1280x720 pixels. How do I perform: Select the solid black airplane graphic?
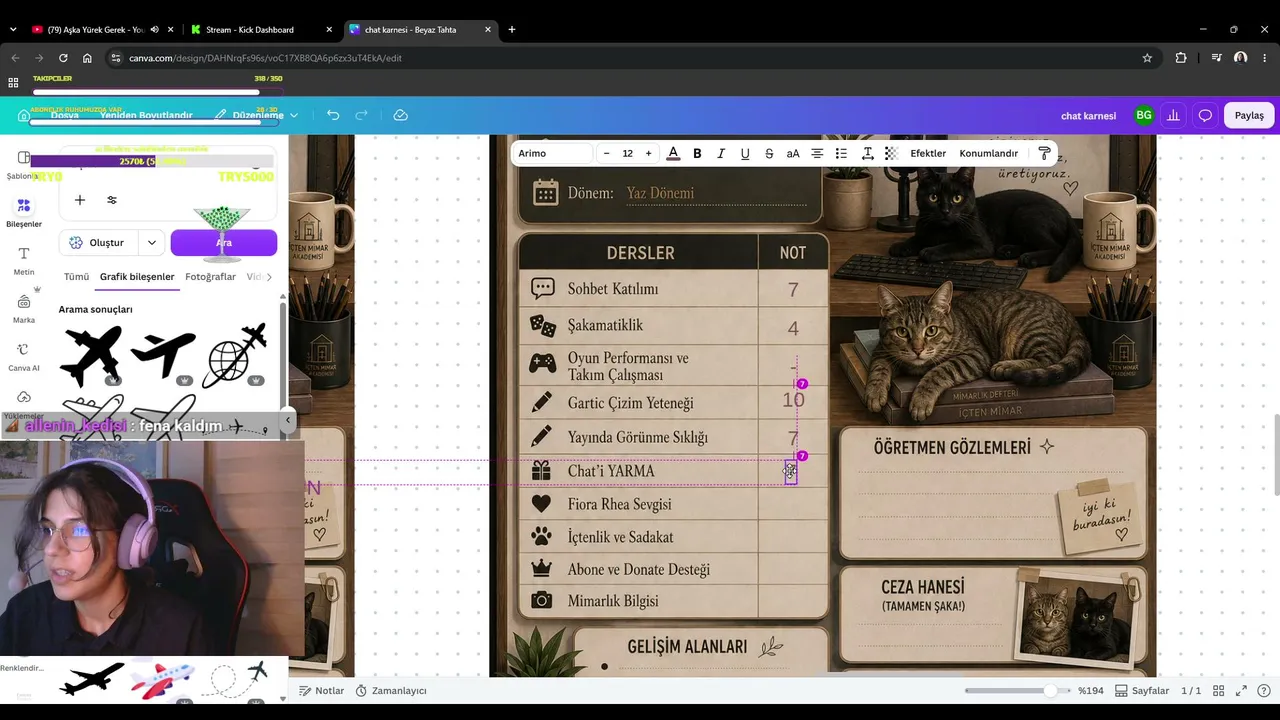(x=91, y=354)
